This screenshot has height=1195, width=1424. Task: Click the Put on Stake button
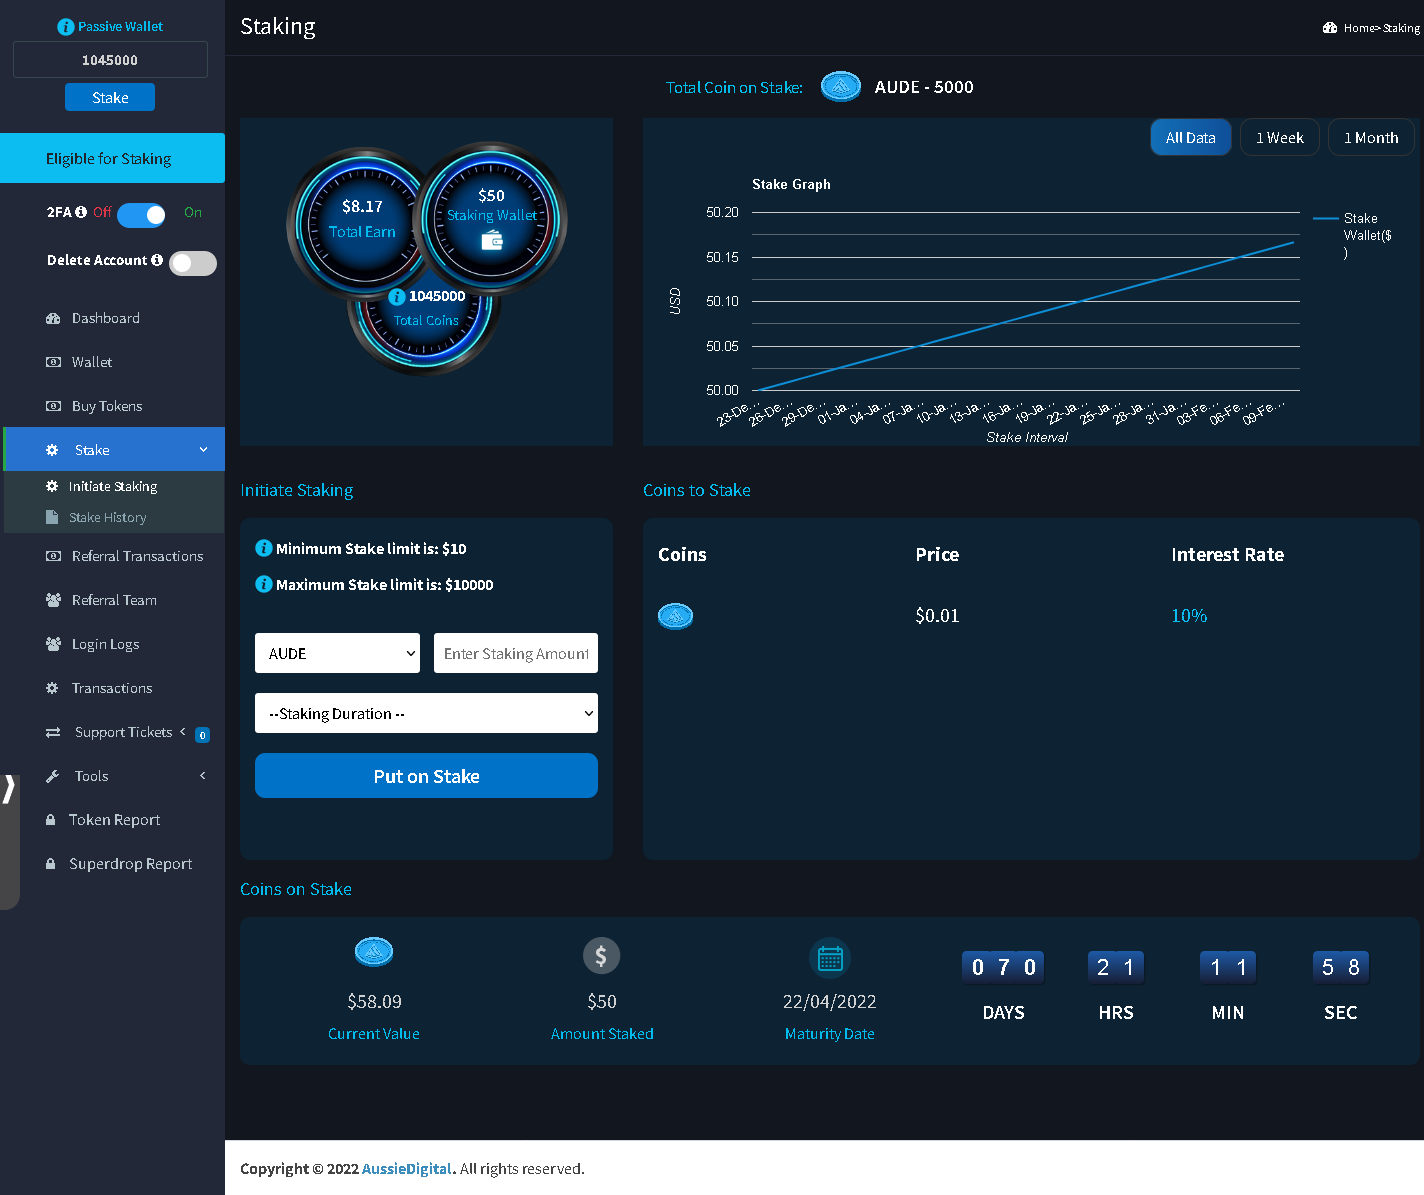click(426, 776)
